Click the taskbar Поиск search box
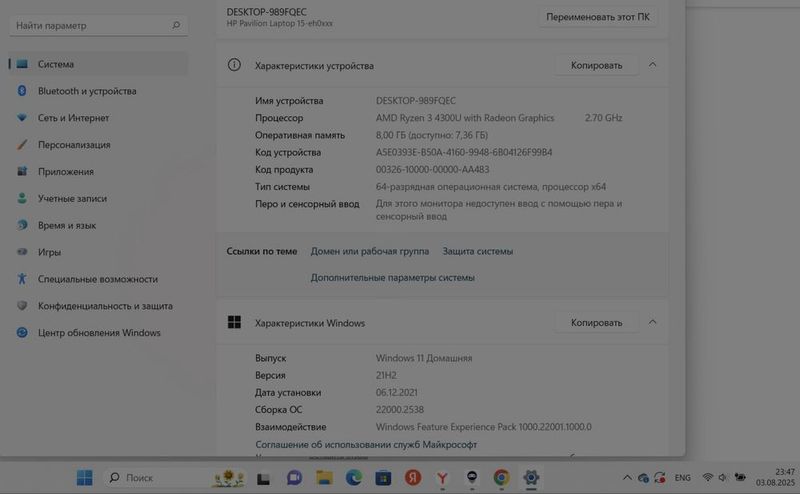The width and height of the screenshot is (800, 494). pos(176,478)
